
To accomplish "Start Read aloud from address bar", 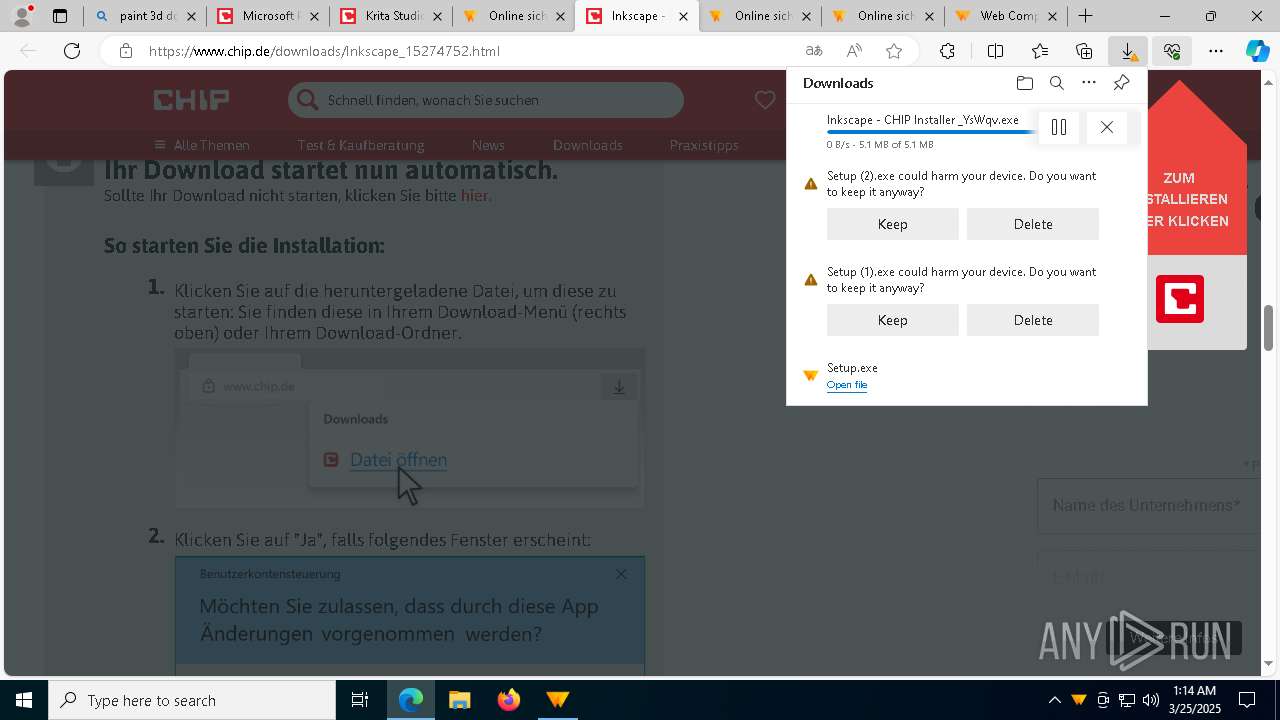I will (x=854, y=51).
